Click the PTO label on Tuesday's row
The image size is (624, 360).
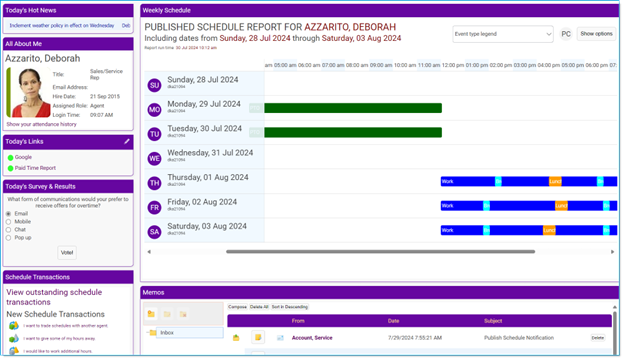(x=256, y=132)
